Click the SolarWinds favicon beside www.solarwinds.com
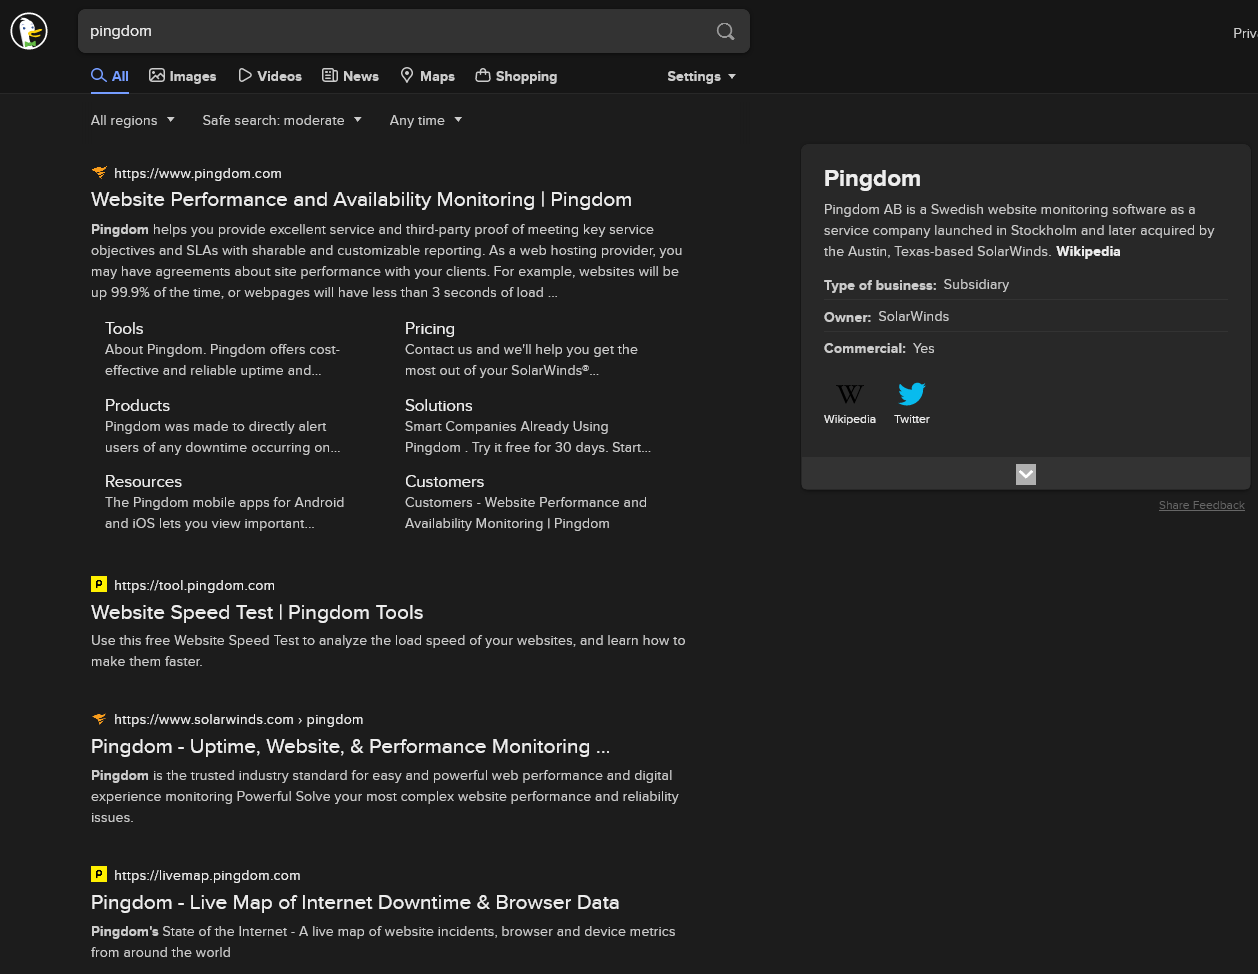This screenshot has height=974, width=1258. point(99,719)
